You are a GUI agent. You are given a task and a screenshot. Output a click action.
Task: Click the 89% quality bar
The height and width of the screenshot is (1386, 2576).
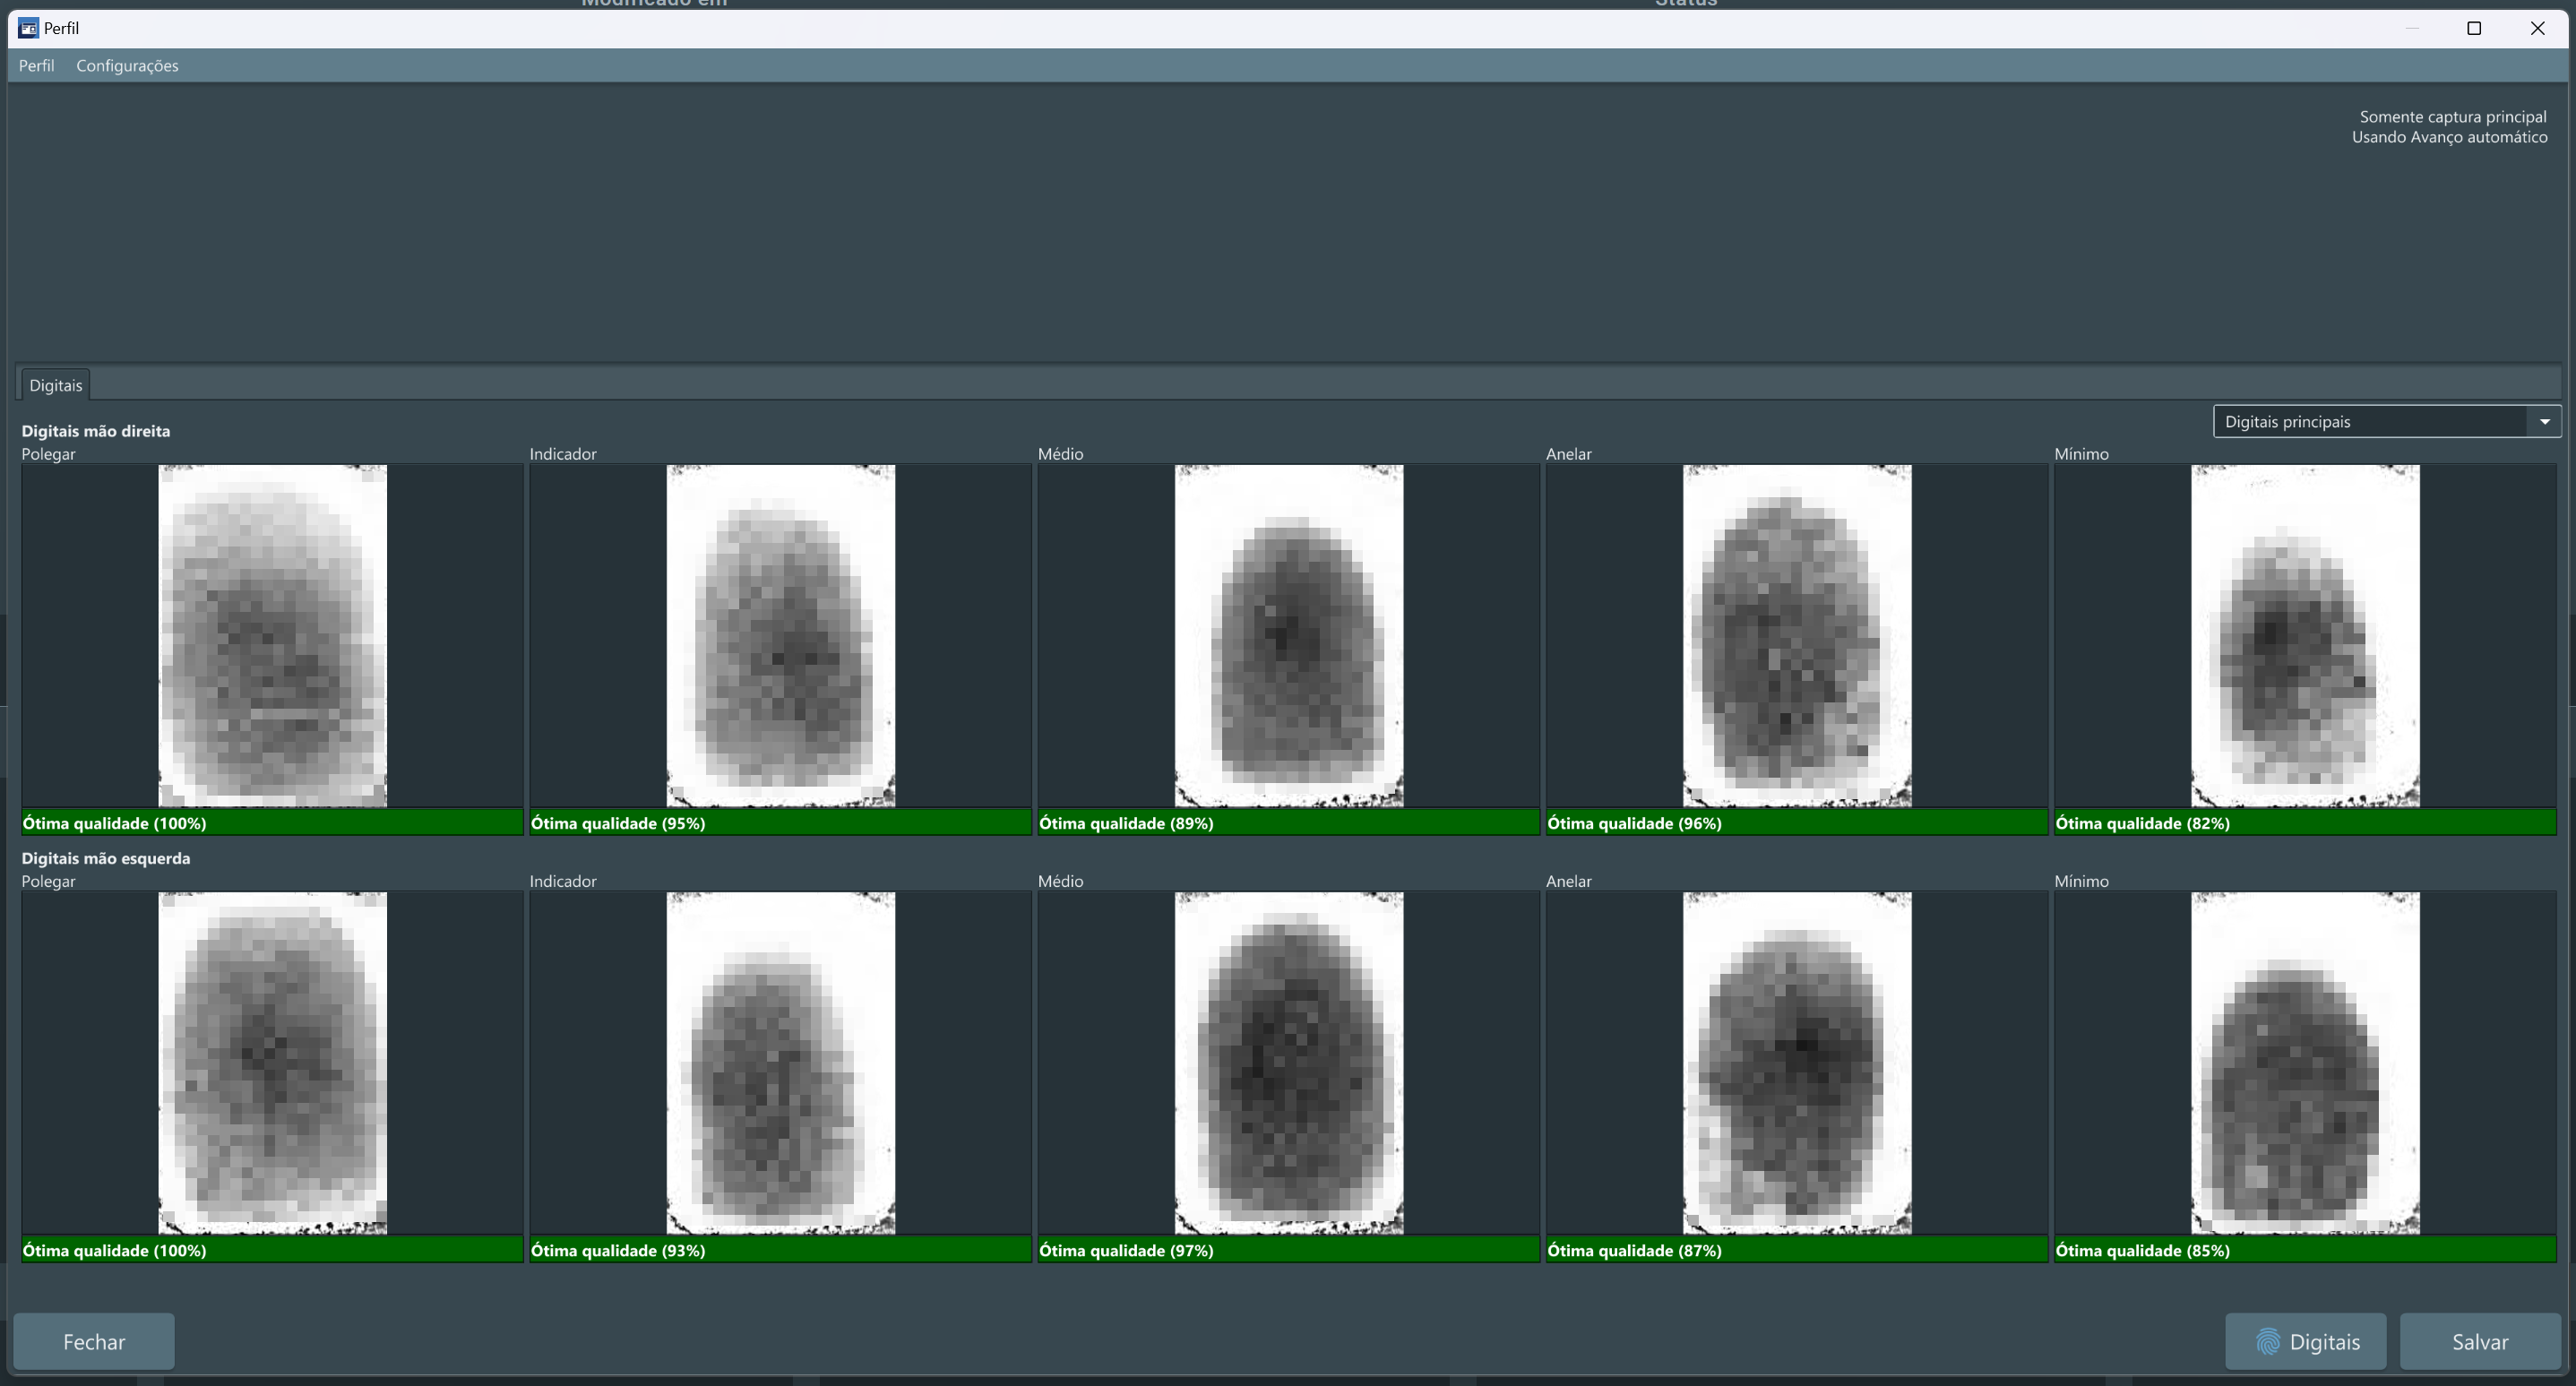pyautogui.click(x=1288, y=823)
